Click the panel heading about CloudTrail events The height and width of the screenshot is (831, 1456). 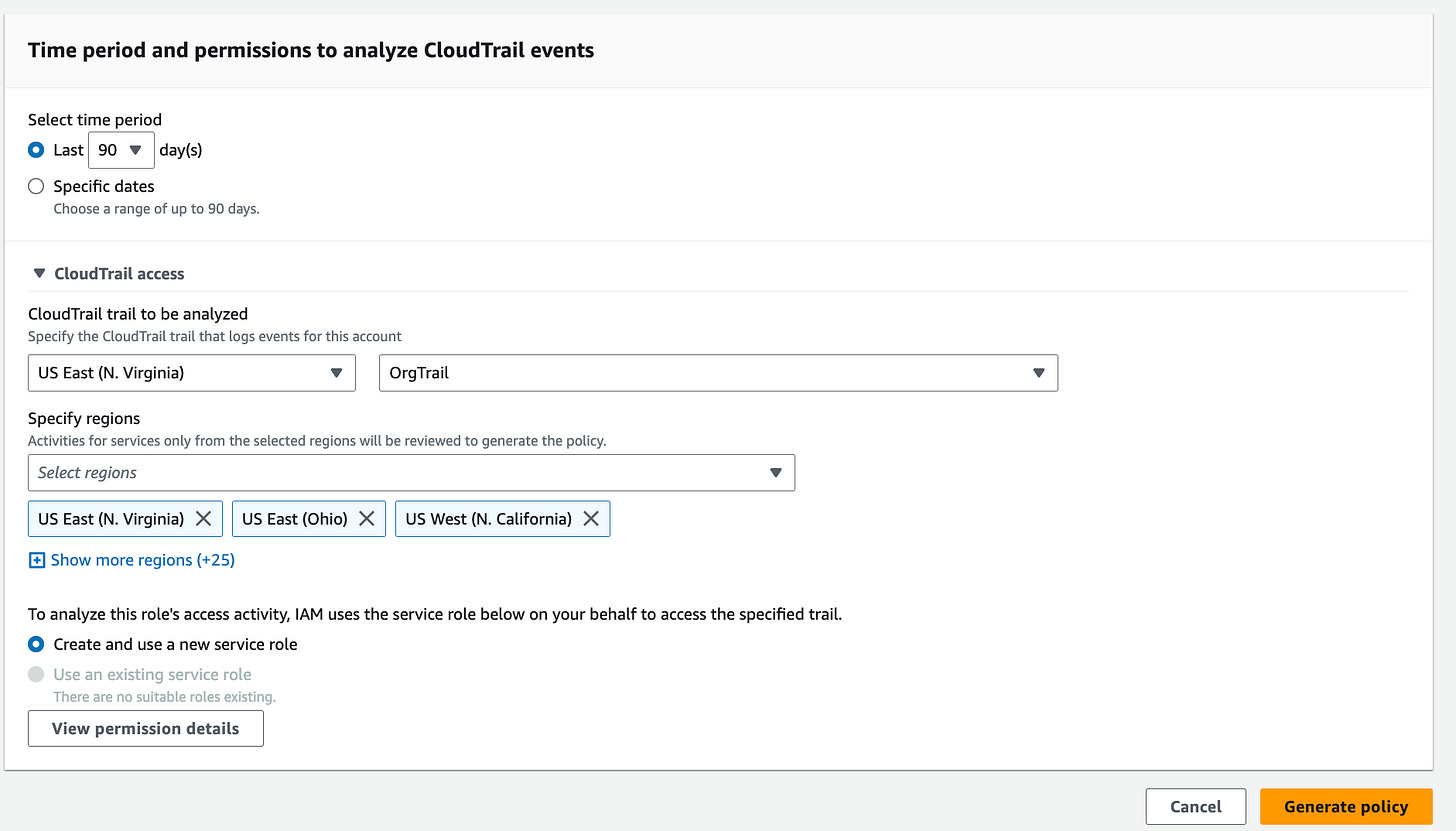click(311, 50)
